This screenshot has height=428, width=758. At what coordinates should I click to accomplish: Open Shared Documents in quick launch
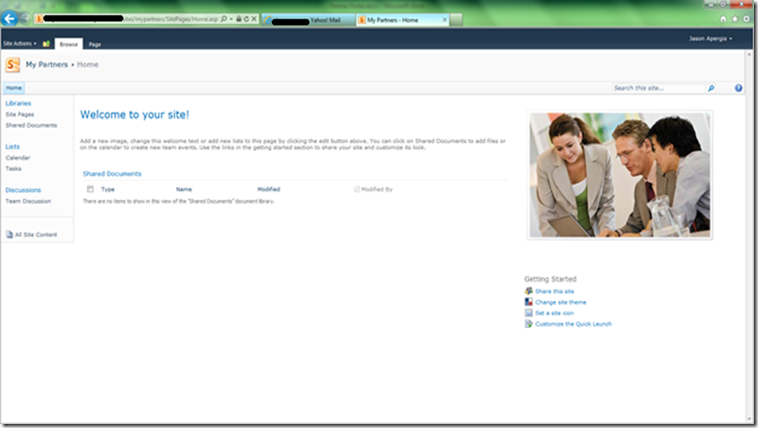pos(31,125)
